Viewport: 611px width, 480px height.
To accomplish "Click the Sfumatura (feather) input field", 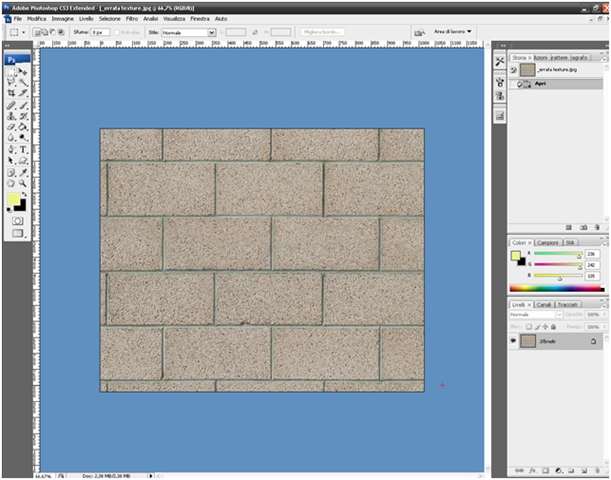I will (x=101, y=32).
